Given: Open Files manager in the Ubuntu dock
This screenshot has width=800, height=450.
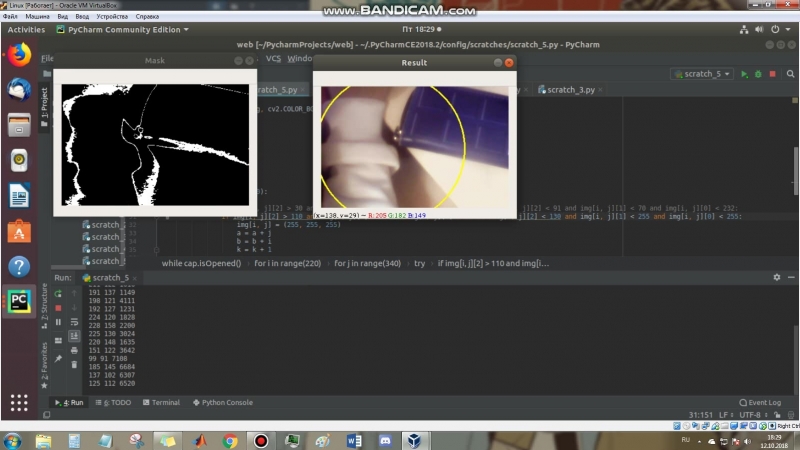Looking at the screenshot, I should pos(19,125).
